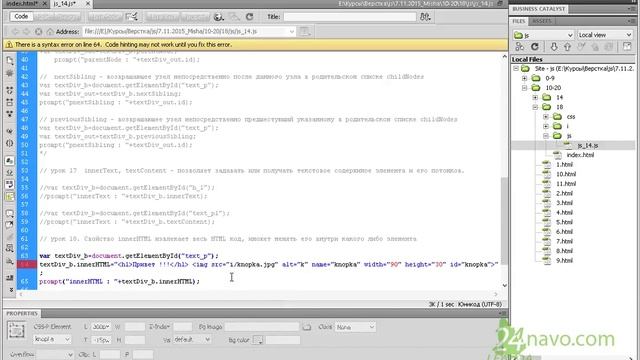Image resolution: width=640 pixels, height=360 pixels.
Task: Click the Z-Index input field
Action: 182,327
